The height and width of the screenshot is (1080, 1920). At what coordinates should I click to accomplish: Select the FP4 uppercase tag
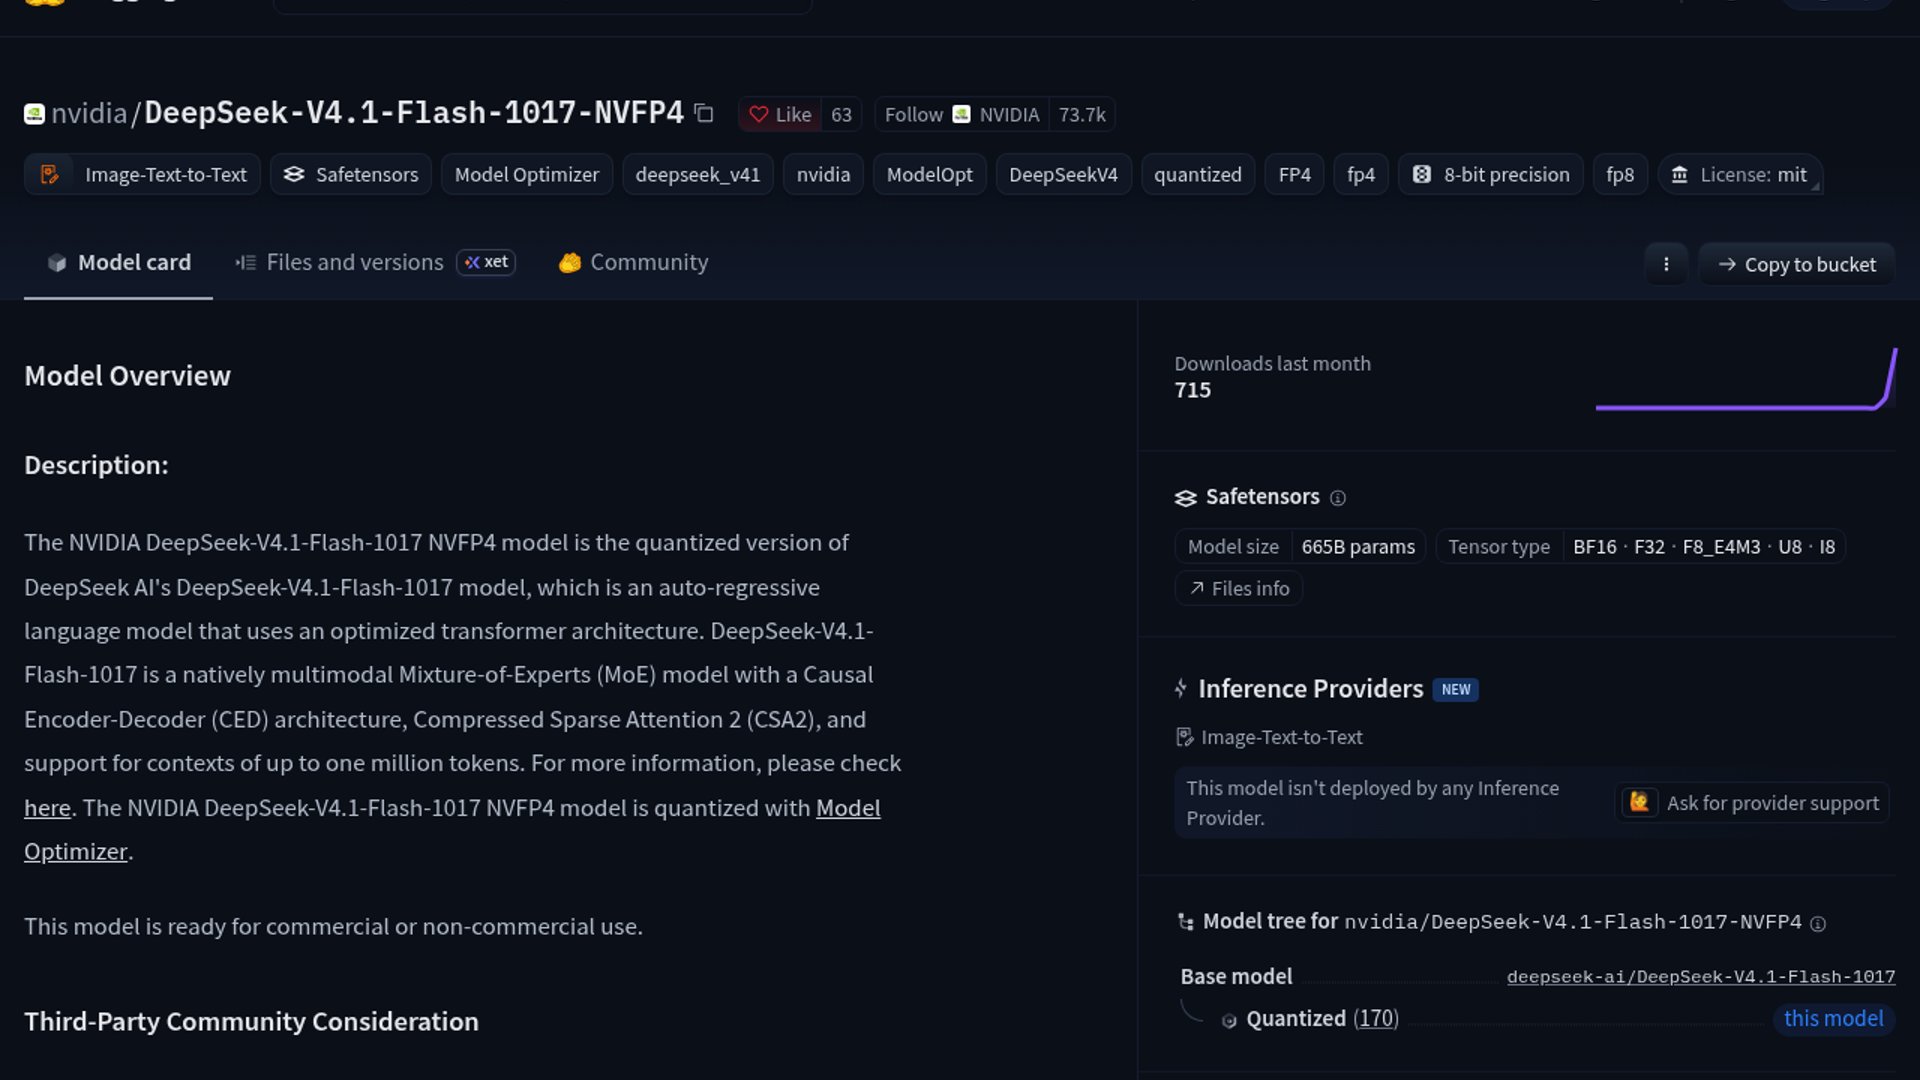point(1294,174)
